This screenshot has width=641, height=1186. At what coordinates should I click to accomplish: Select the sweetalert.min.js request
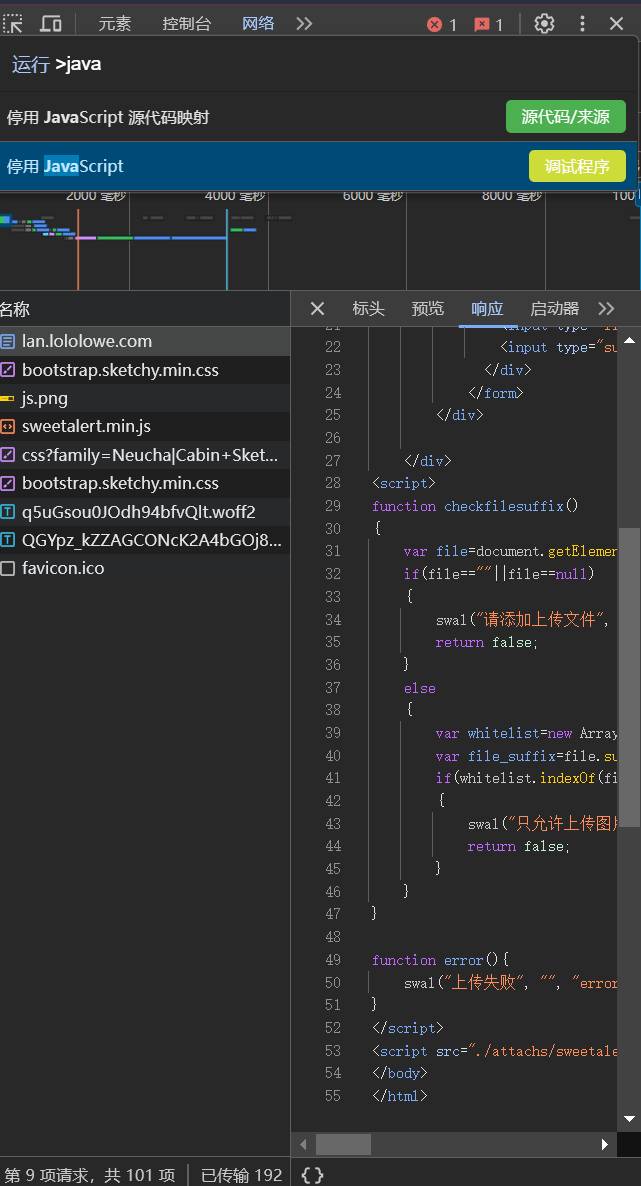tap(86, 426)
